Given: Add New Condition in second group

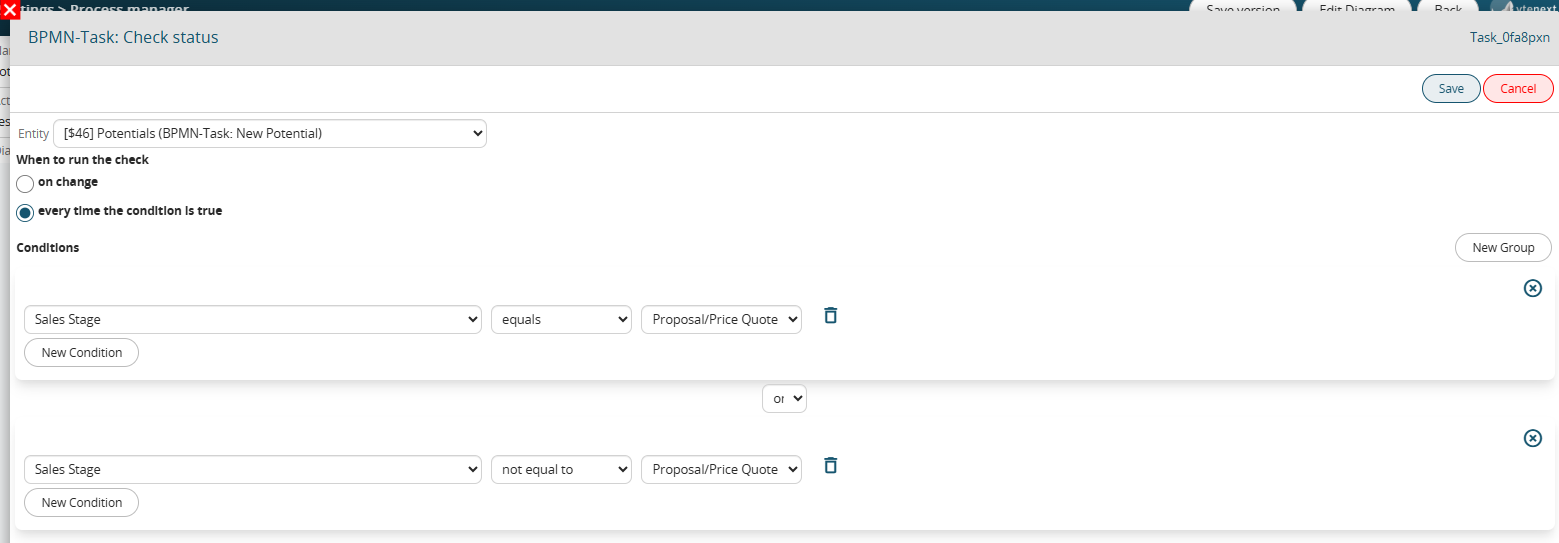Looking at the screenshot, I should (82, 503).
